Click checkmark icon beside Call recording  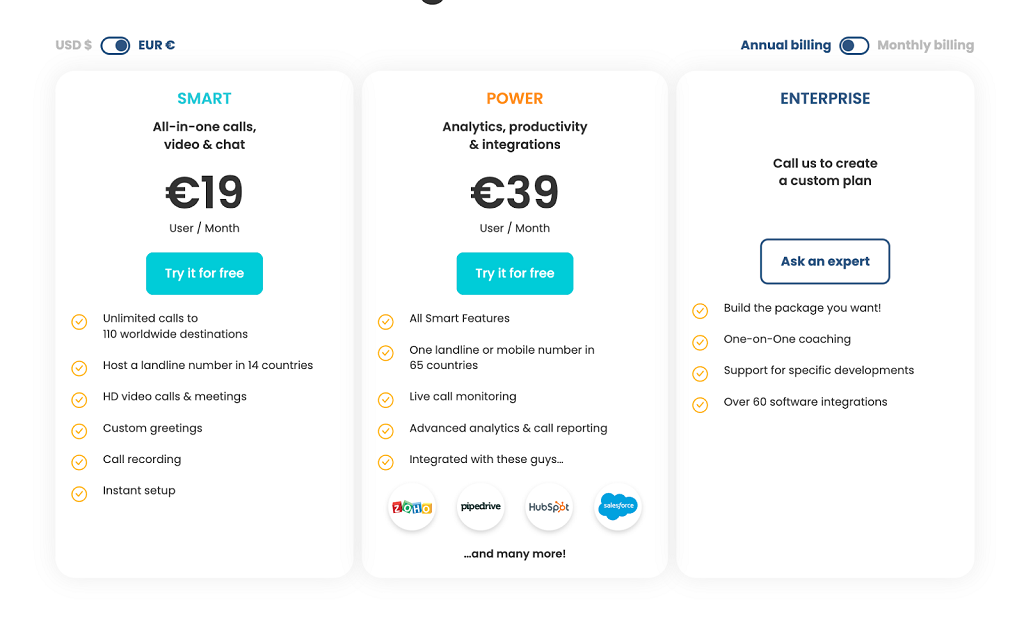[79, 461]
